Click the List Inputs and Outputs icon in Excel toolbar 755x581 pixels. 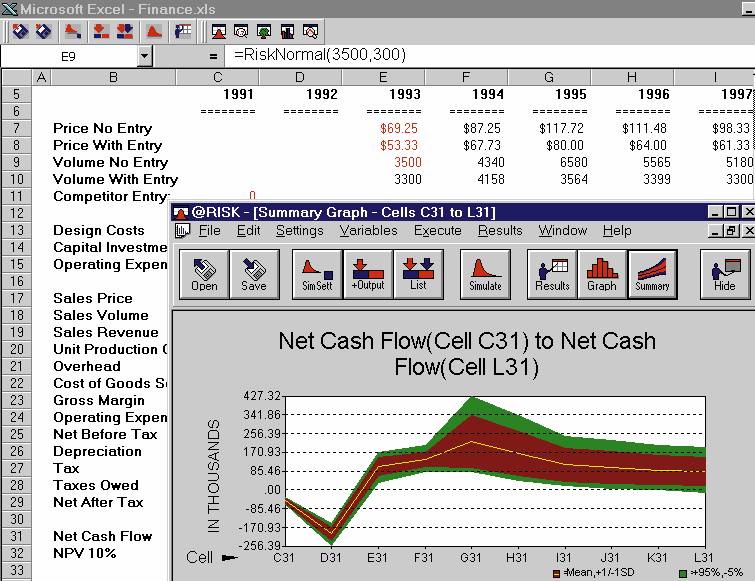[x=125, y=32]
